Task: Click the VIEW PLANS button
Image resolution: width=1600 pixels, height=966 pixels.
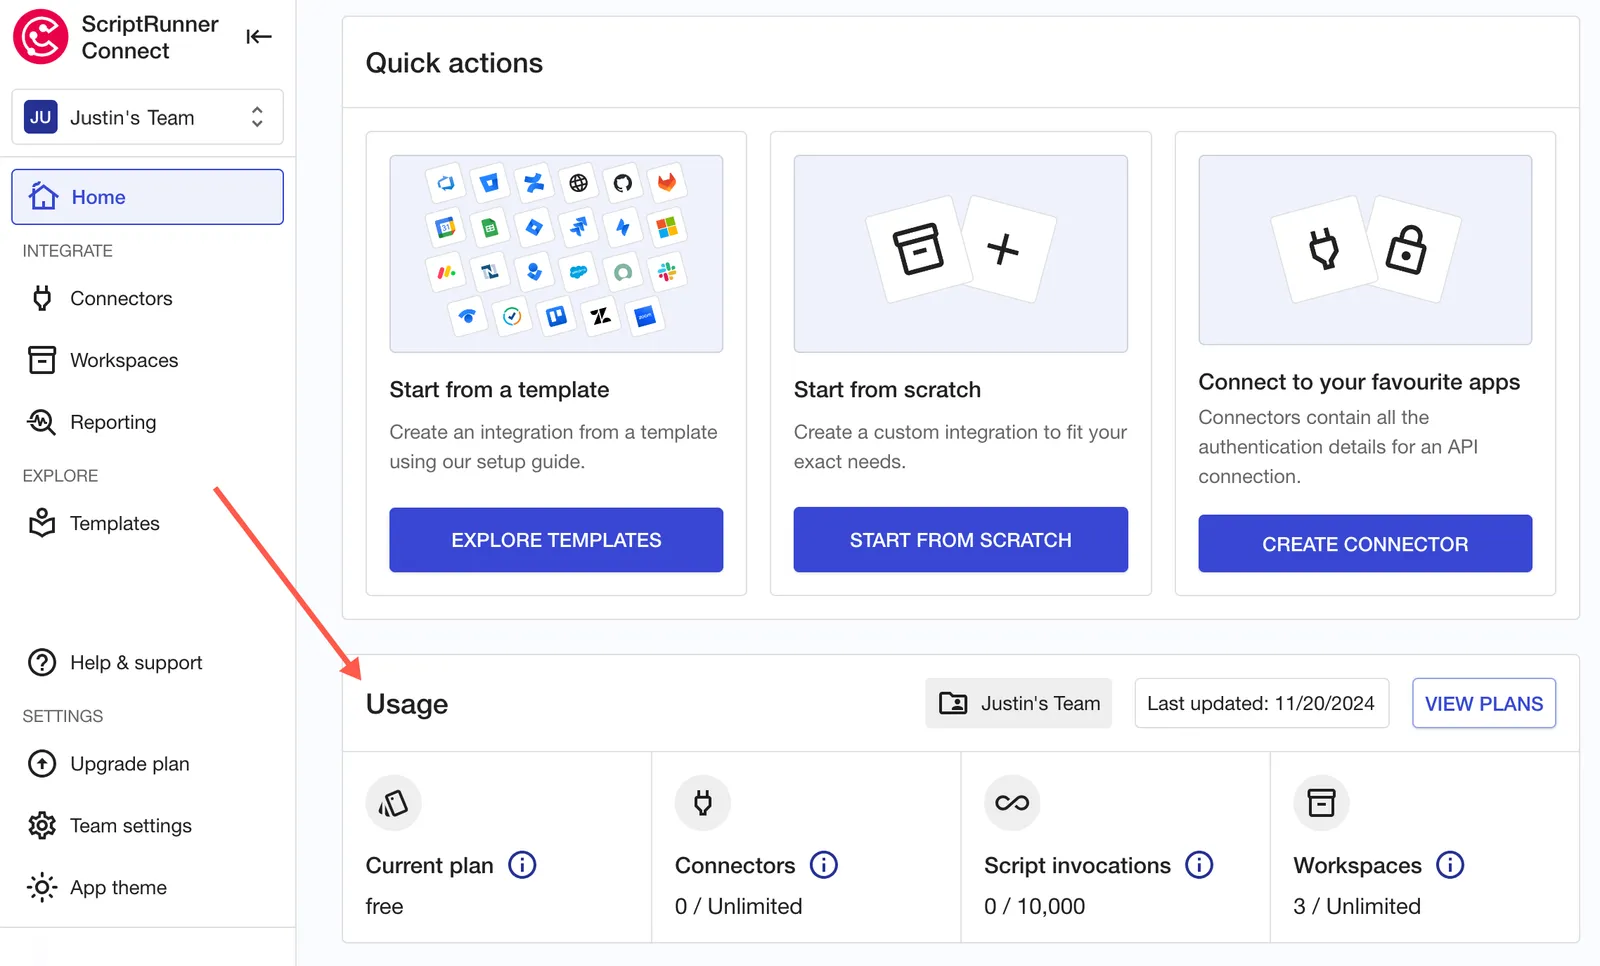Action: pos(1484,703)
